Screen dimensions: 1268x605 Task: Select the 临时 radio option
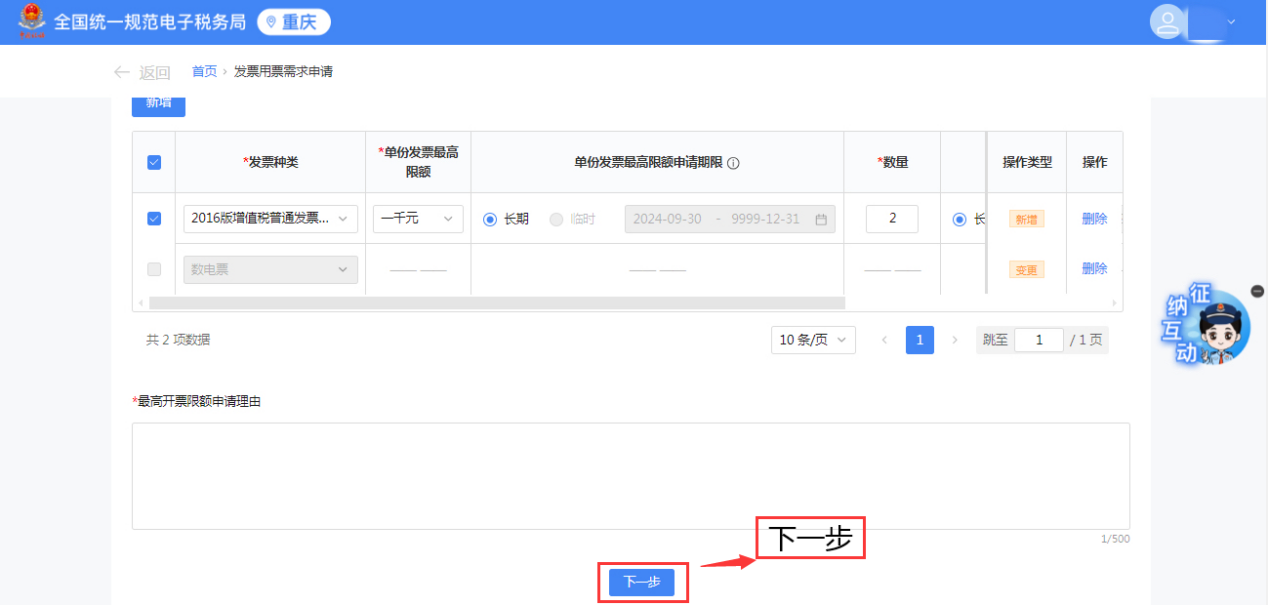(556, 219)
